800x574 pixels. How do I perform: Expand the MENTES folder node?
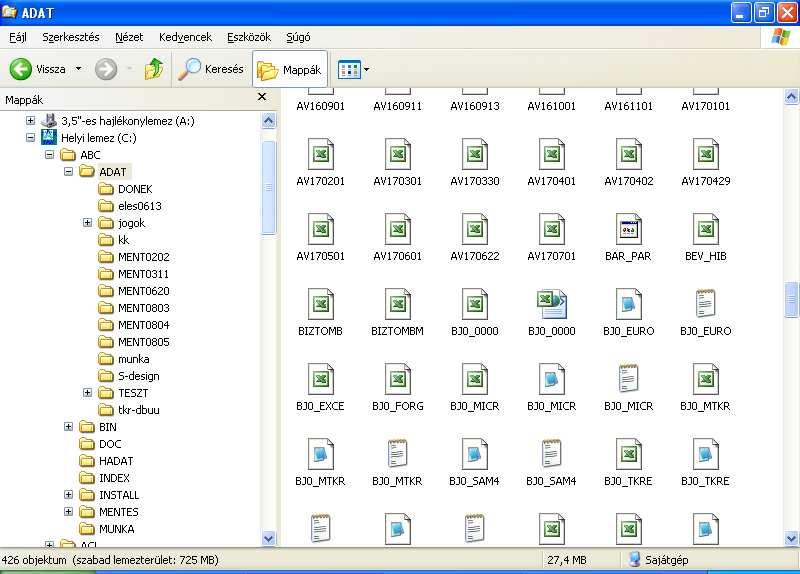tap(68, 512)
